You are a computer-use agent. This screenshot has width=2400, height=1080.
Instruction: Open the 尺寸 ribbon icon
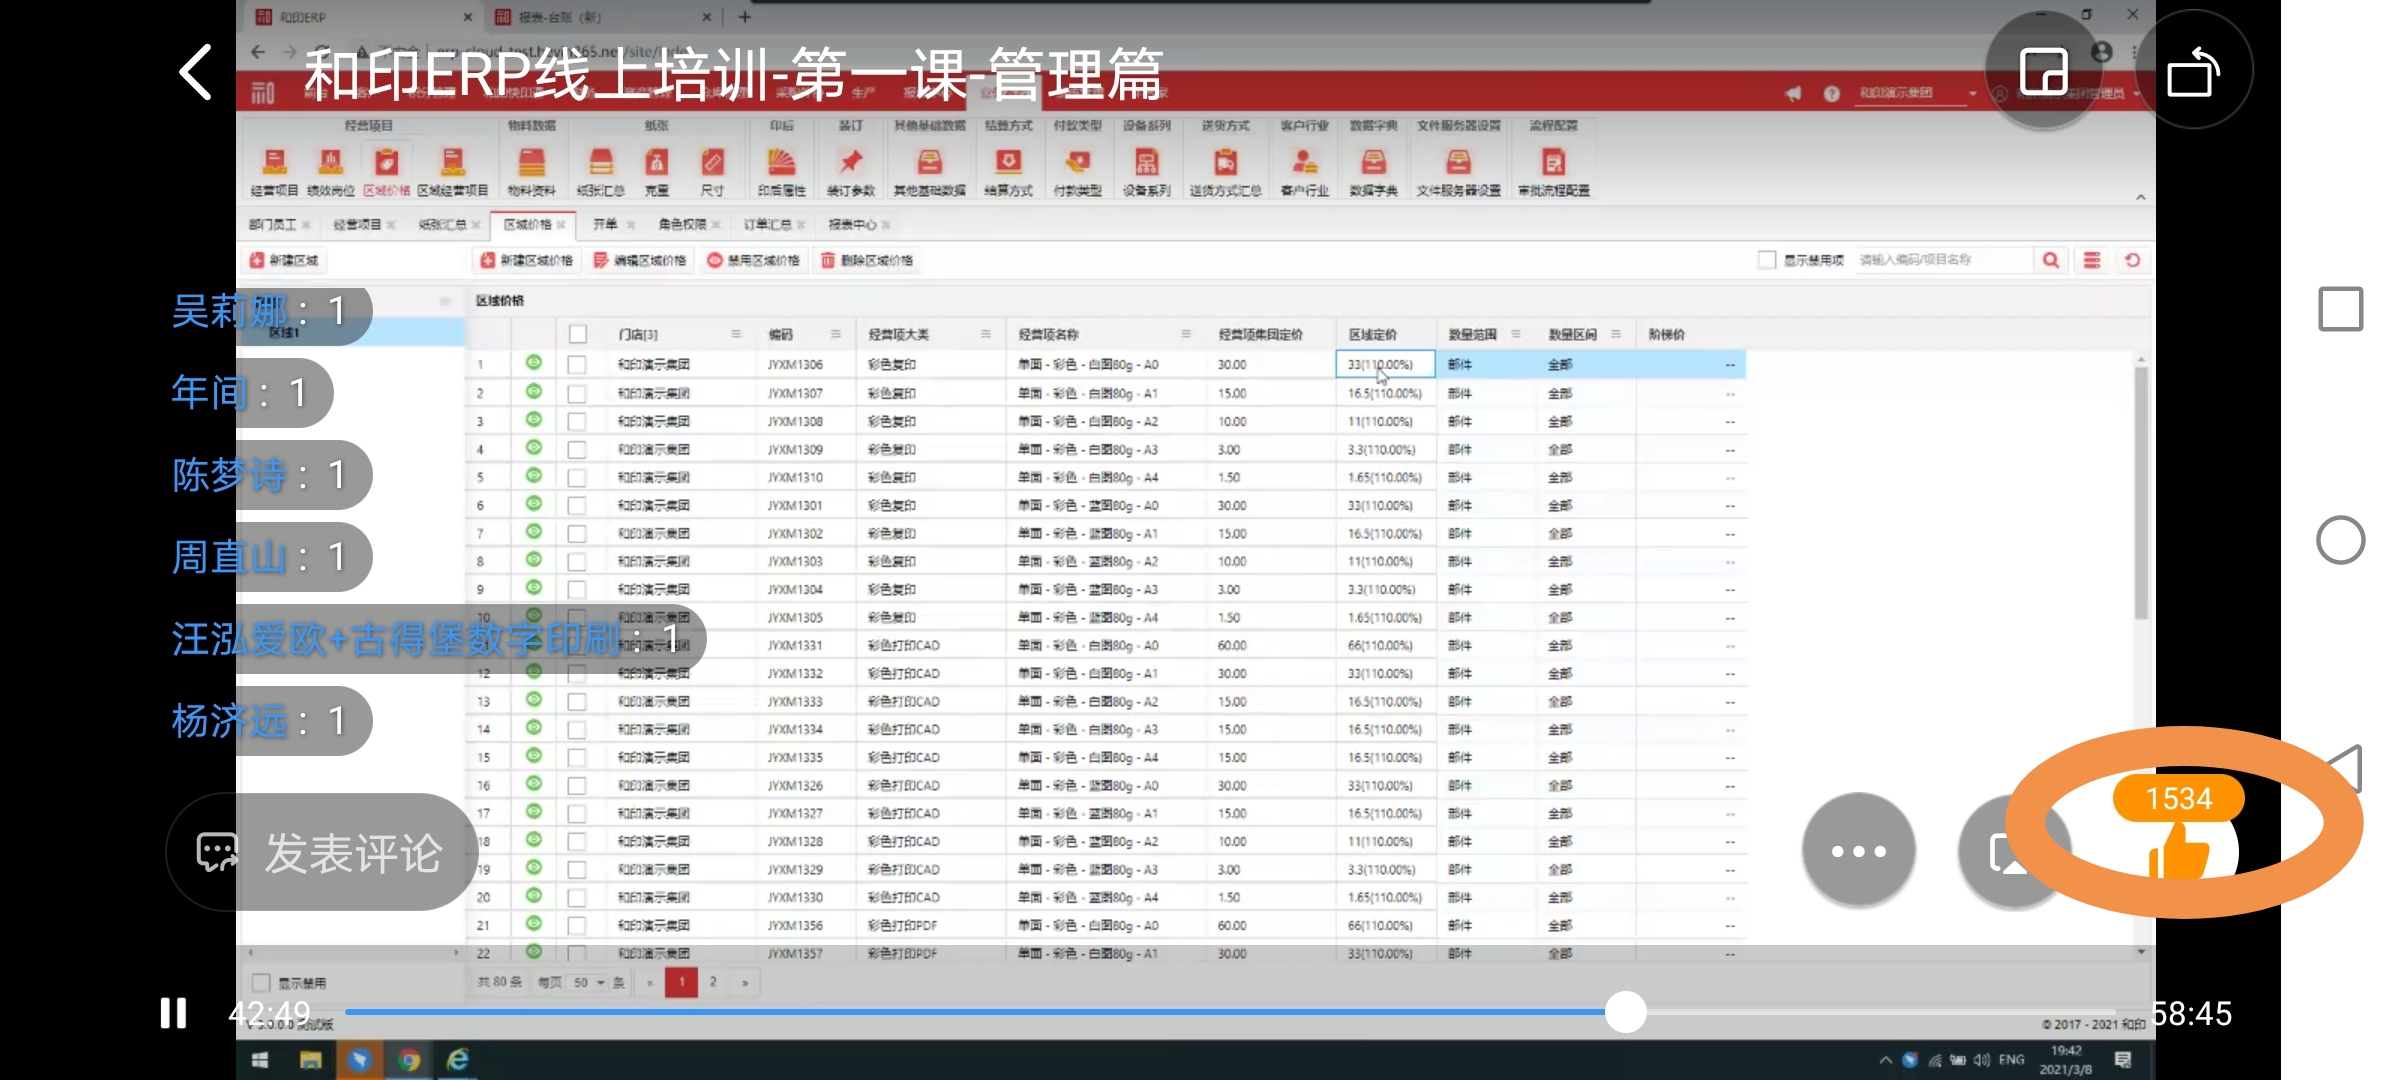coord(712,171)
